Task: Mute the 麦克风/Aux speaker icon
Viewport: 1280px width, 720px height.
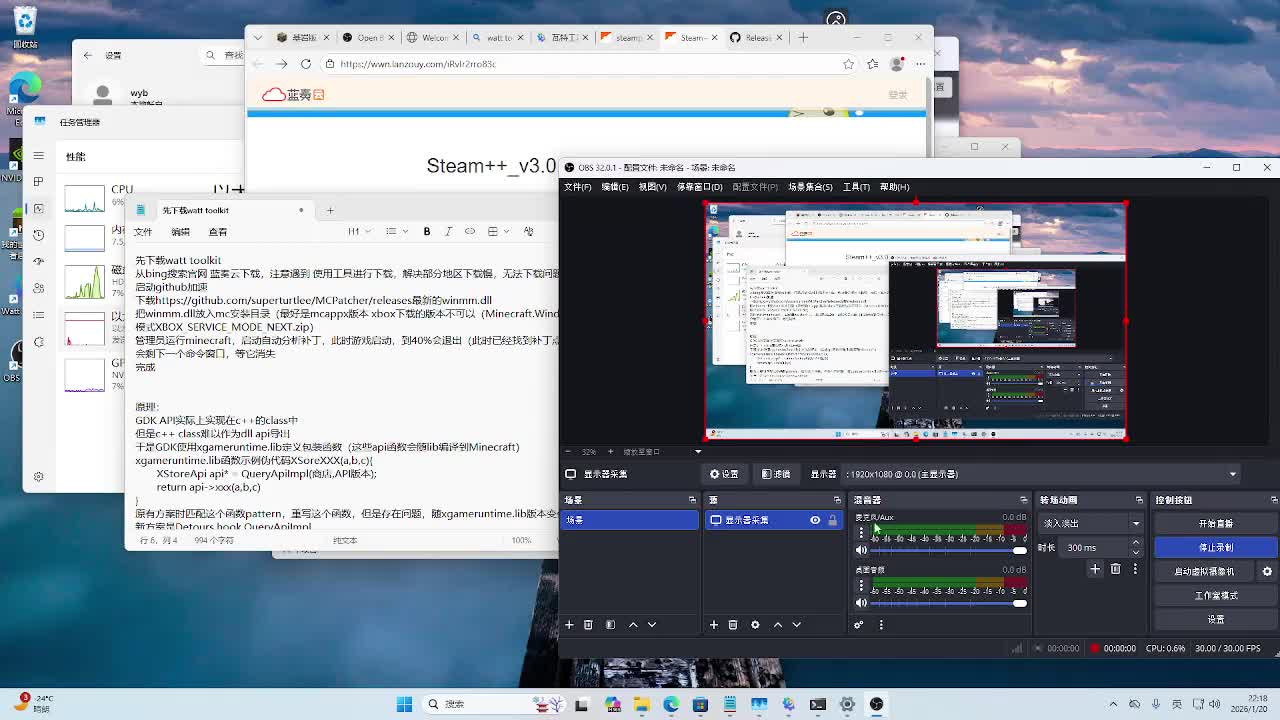Action: click(861, 550)
